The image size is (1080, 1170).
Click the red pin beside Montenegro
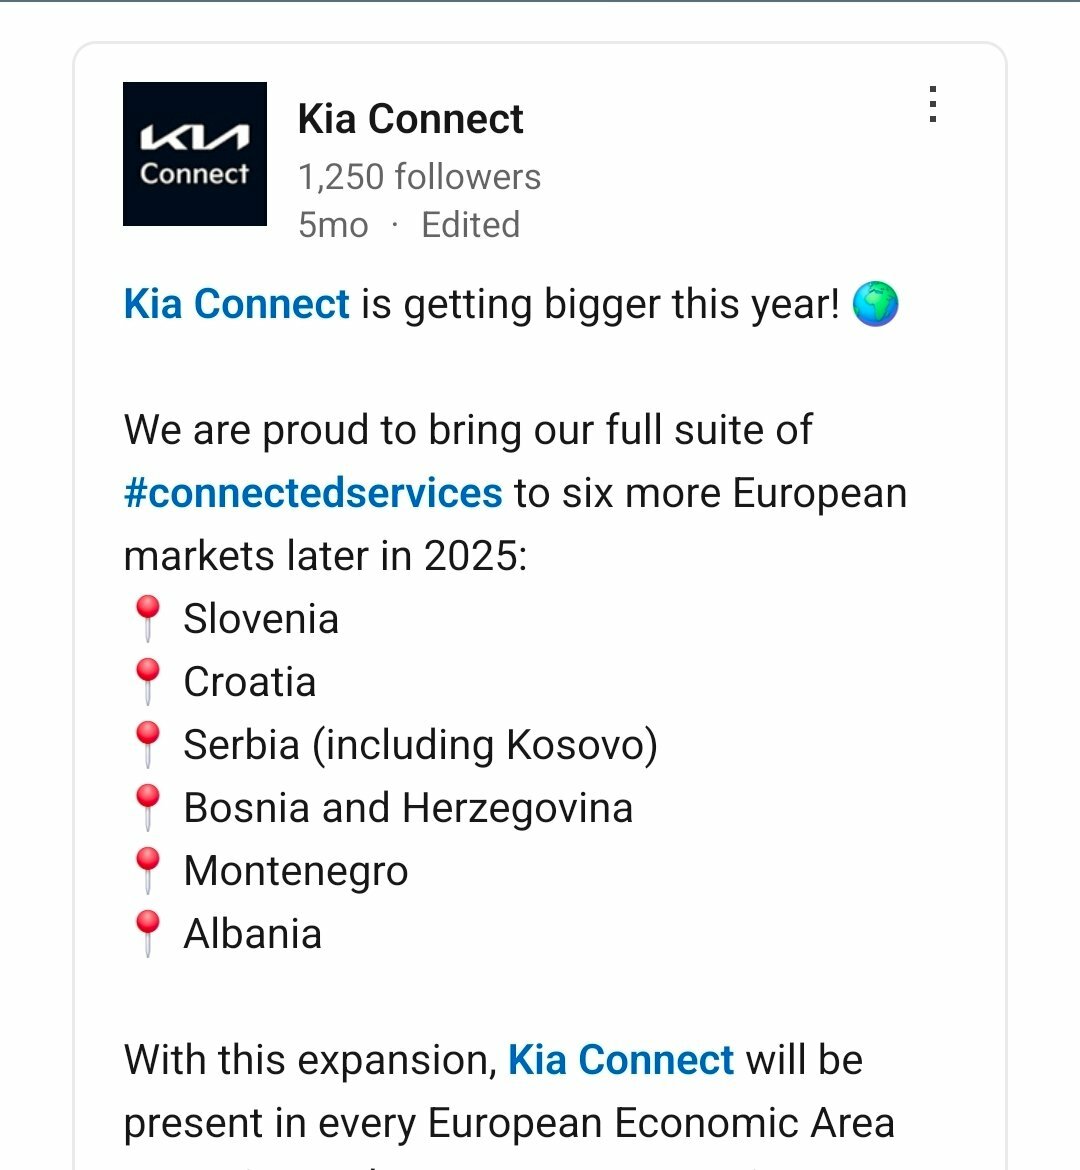point(147,871)
